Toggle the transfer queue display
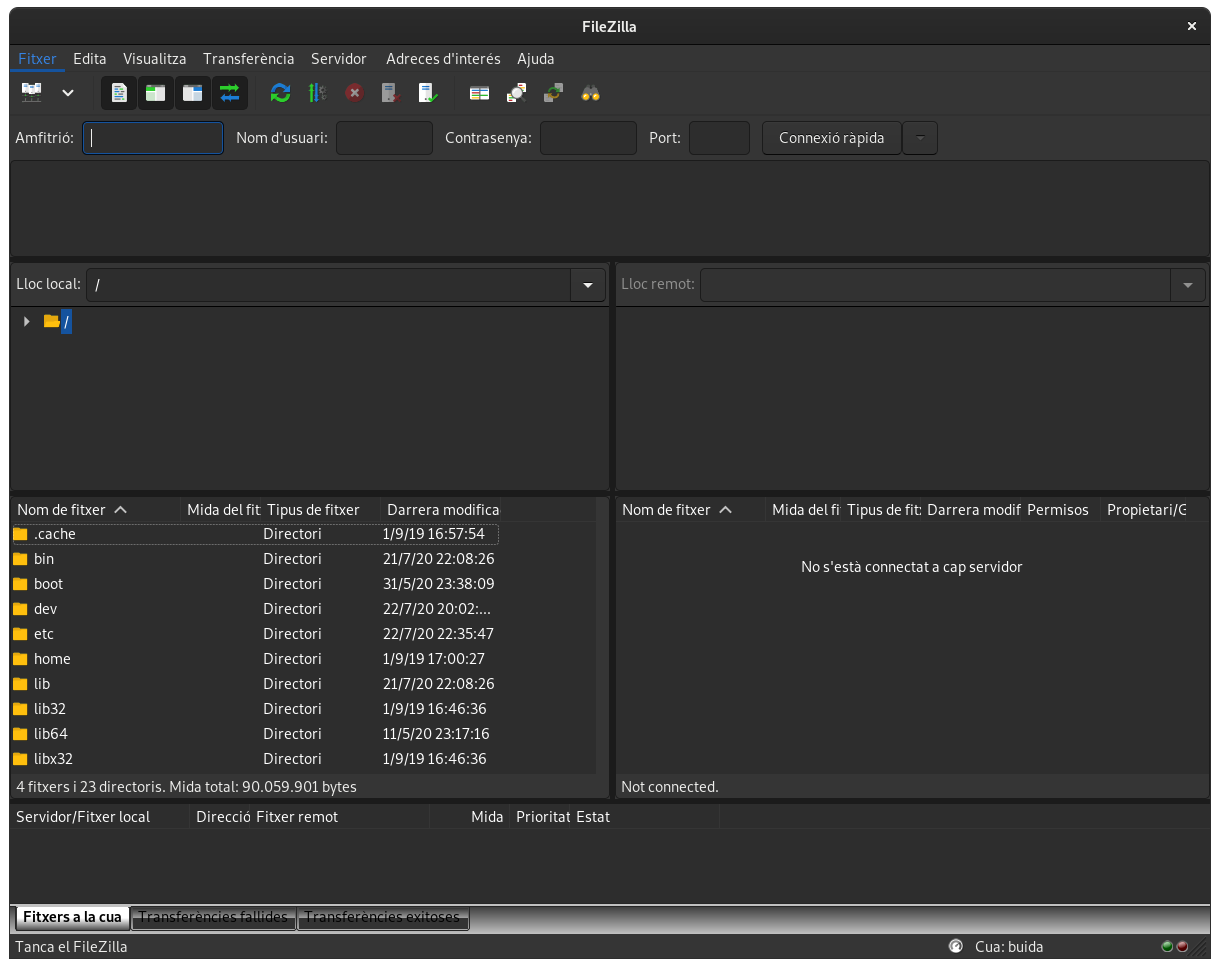The image size is (1220, 968). [x=229, y=93]
